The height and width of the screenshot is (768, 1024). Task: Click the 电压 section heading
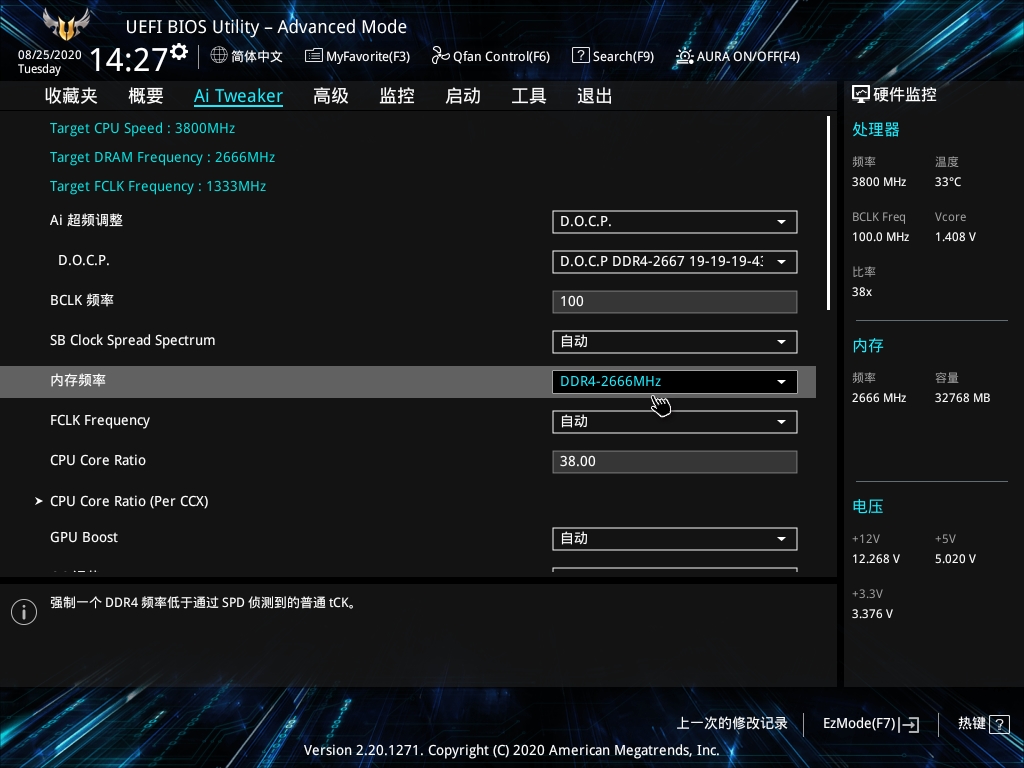[x=868, y=506]
